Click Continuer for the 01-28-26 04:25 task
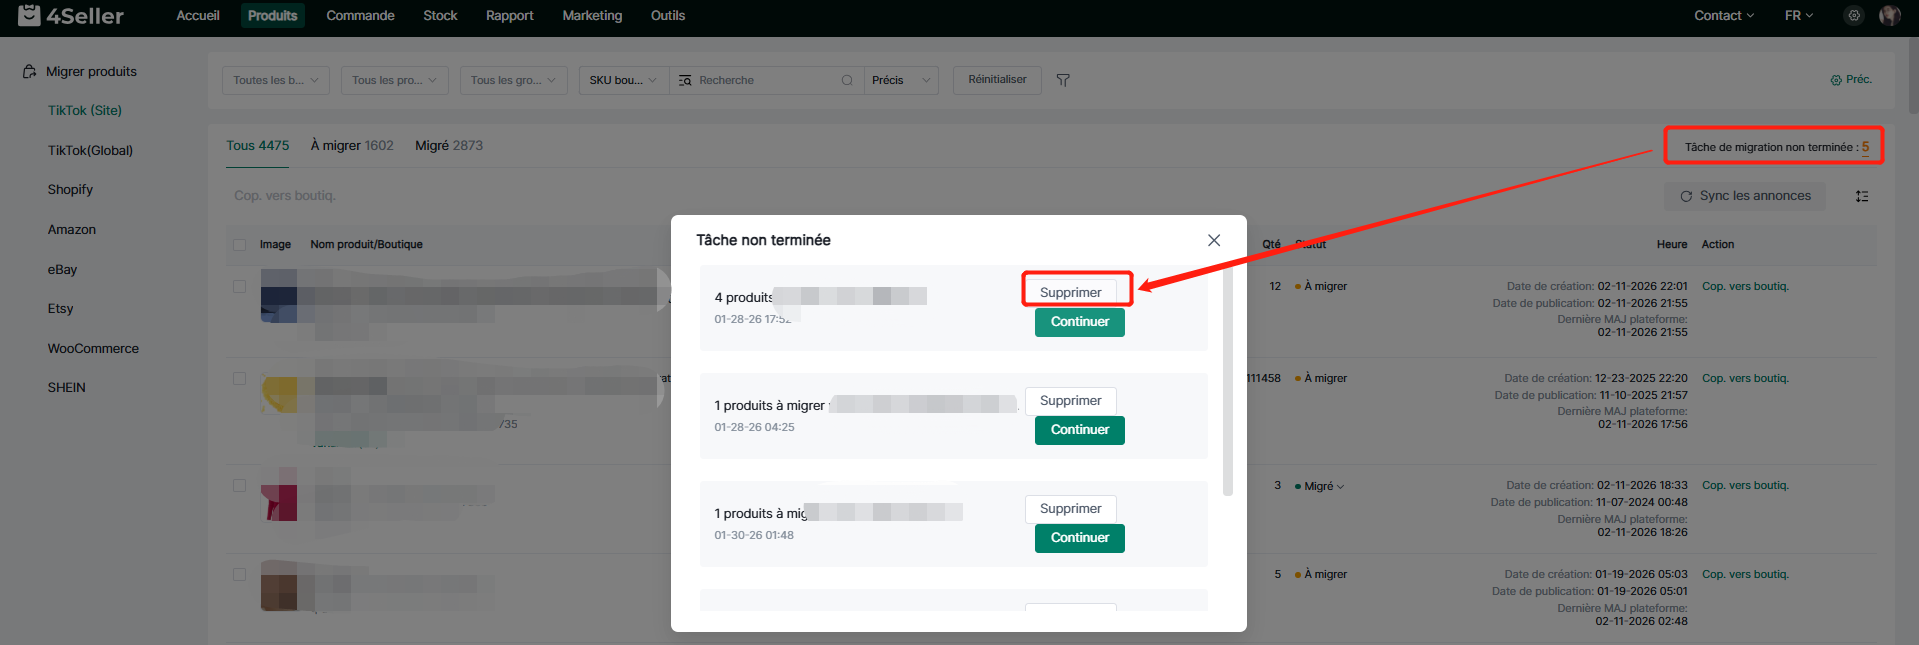 (1079, 430)
